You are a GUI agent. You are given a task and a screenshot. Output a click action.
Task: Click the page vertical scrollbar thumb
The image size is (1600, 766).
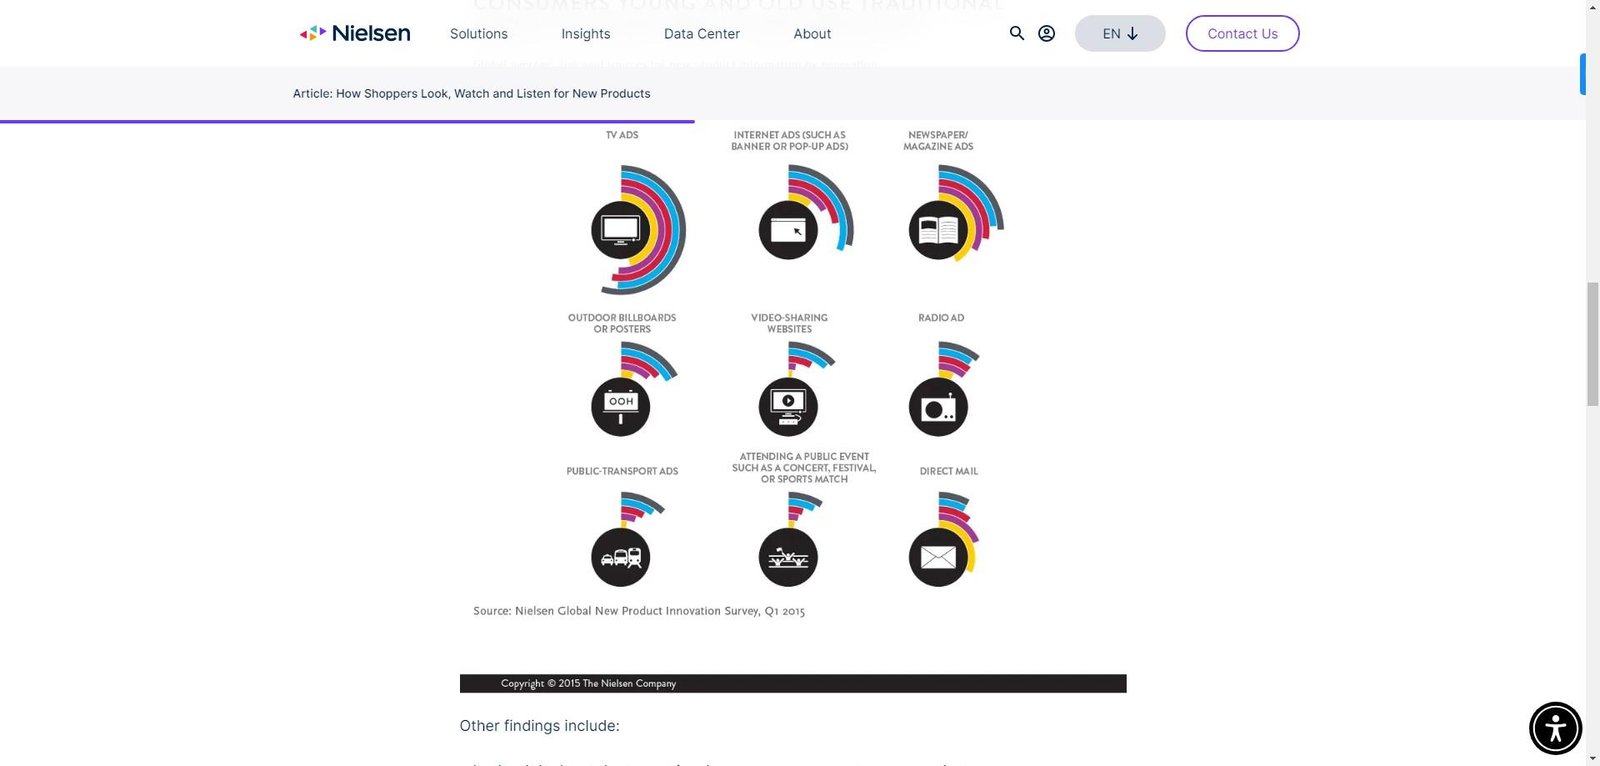[1593, 344]
